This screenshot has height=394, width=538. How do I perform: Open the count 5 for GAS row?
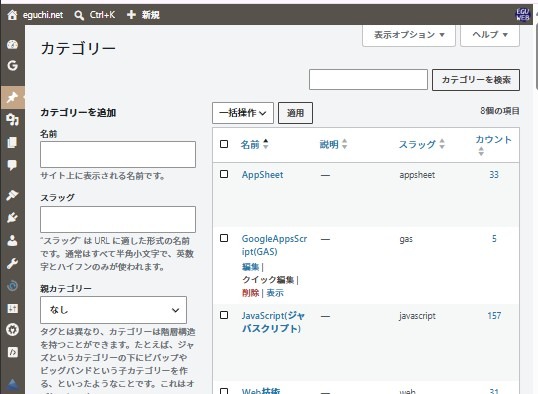pos(494,239)
